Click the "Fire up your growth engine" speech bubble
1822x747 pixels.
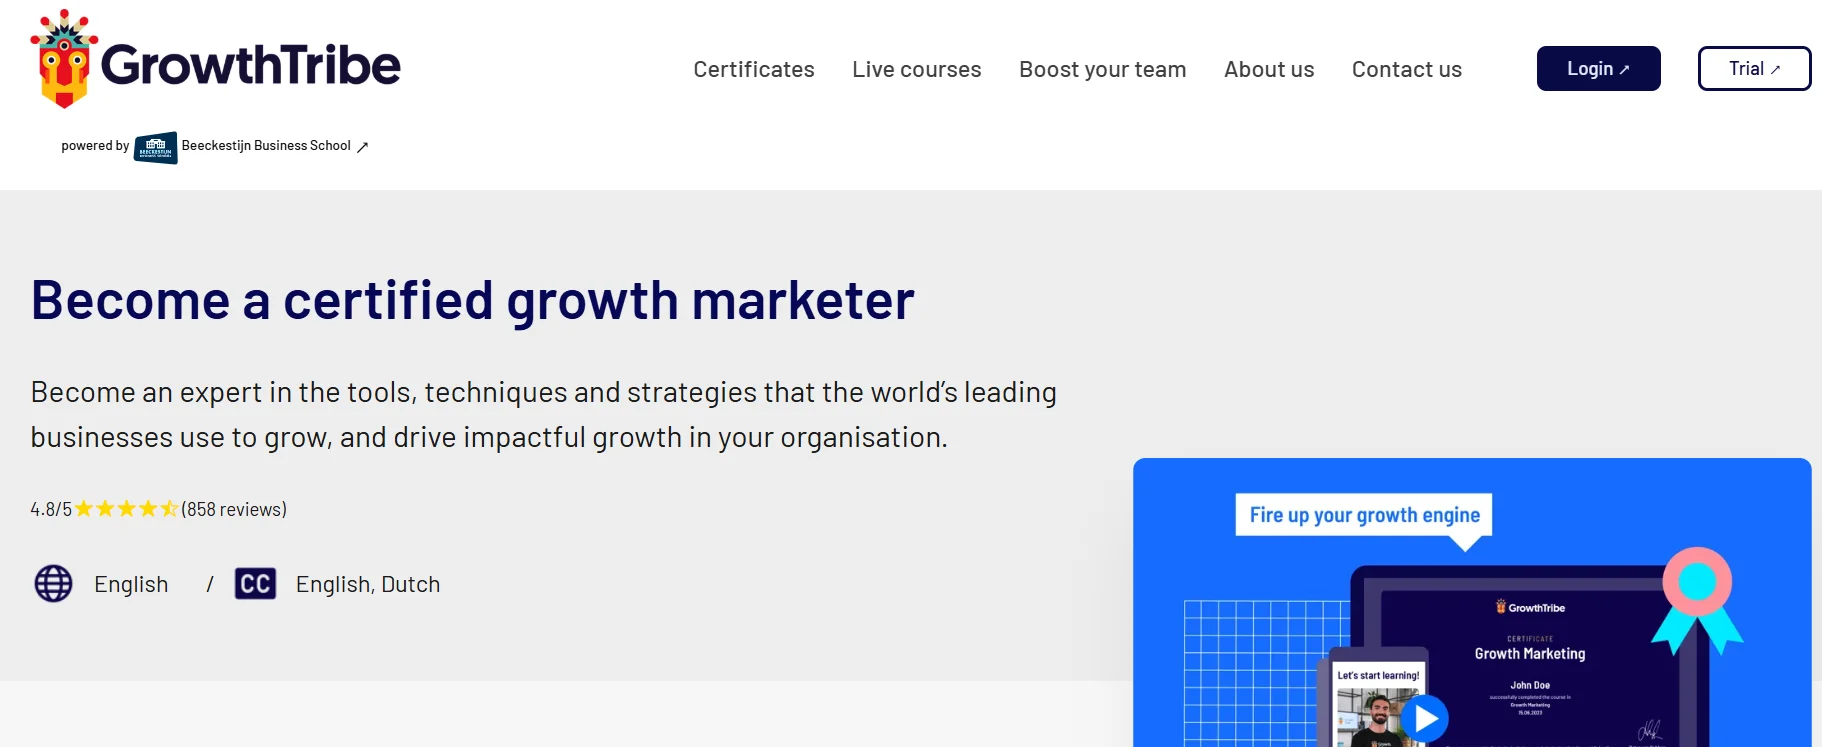(x=1364, y=515)
